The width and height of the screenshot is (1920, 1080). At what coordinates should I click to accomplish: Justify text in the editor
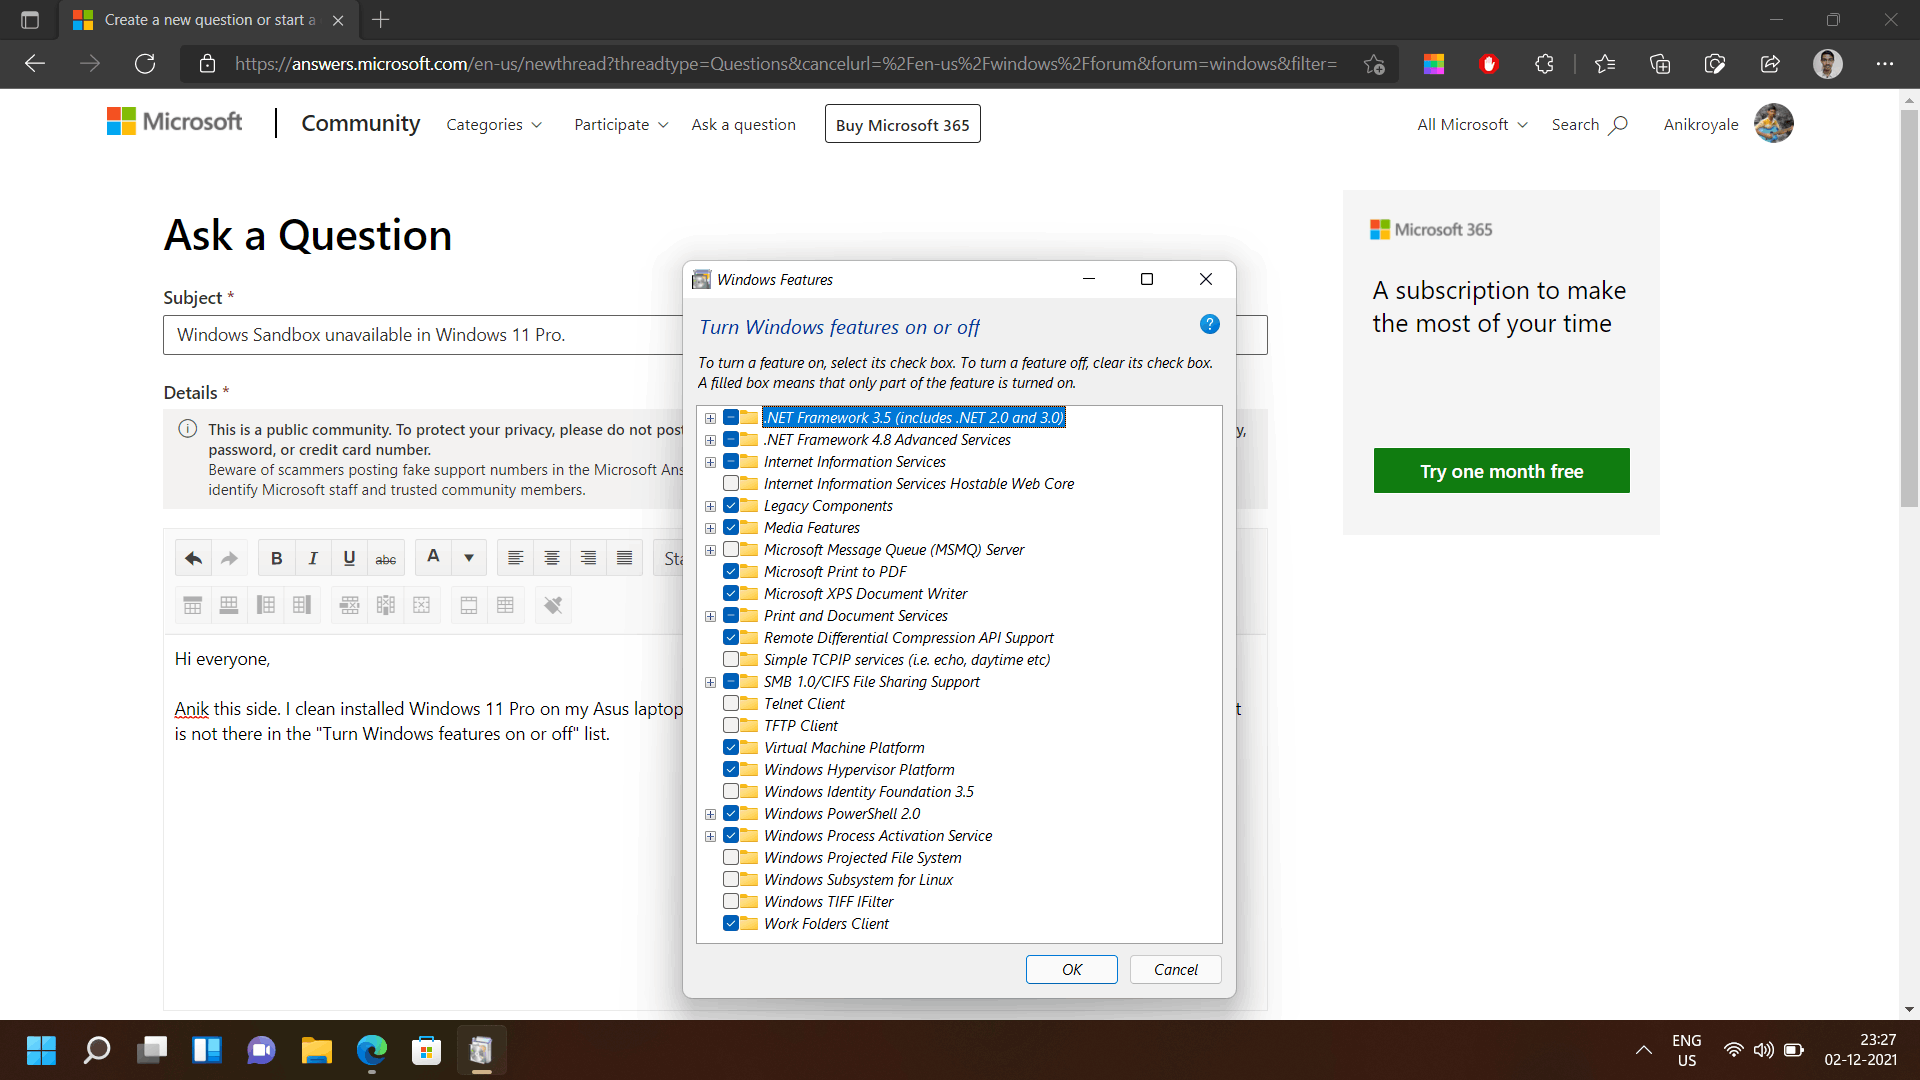click(624, 558)
